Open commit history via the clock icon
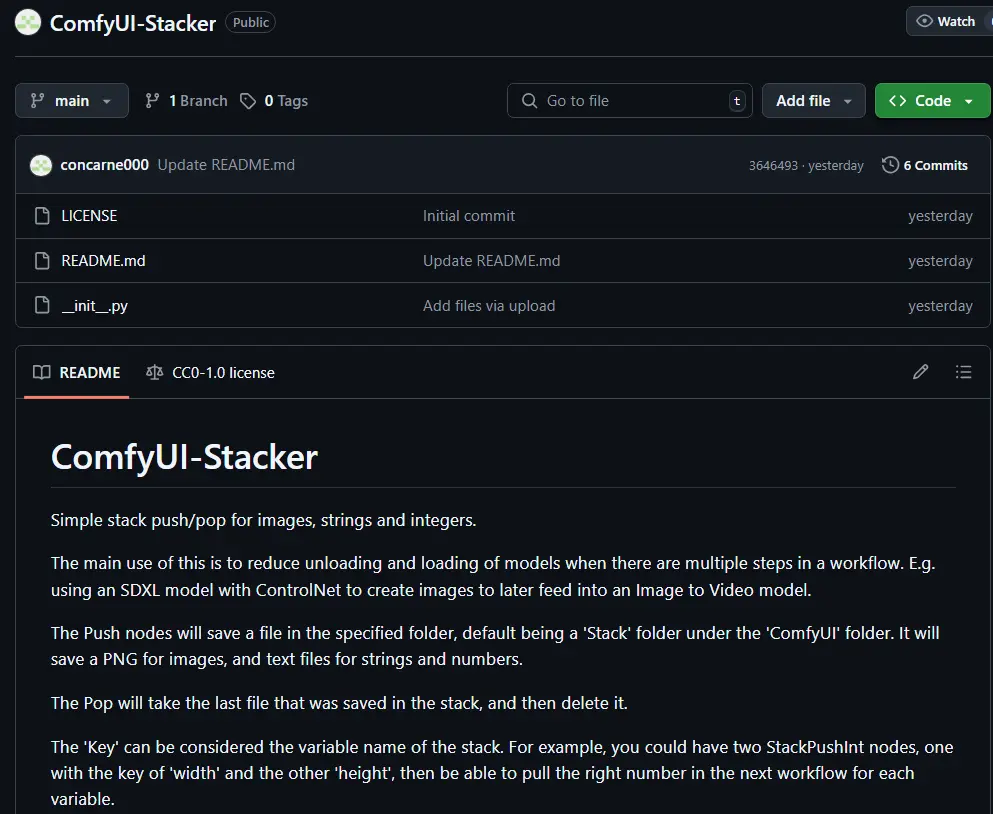Image resolution: width=993 pixels, height=814 pixels. click(x=889, y=164)
